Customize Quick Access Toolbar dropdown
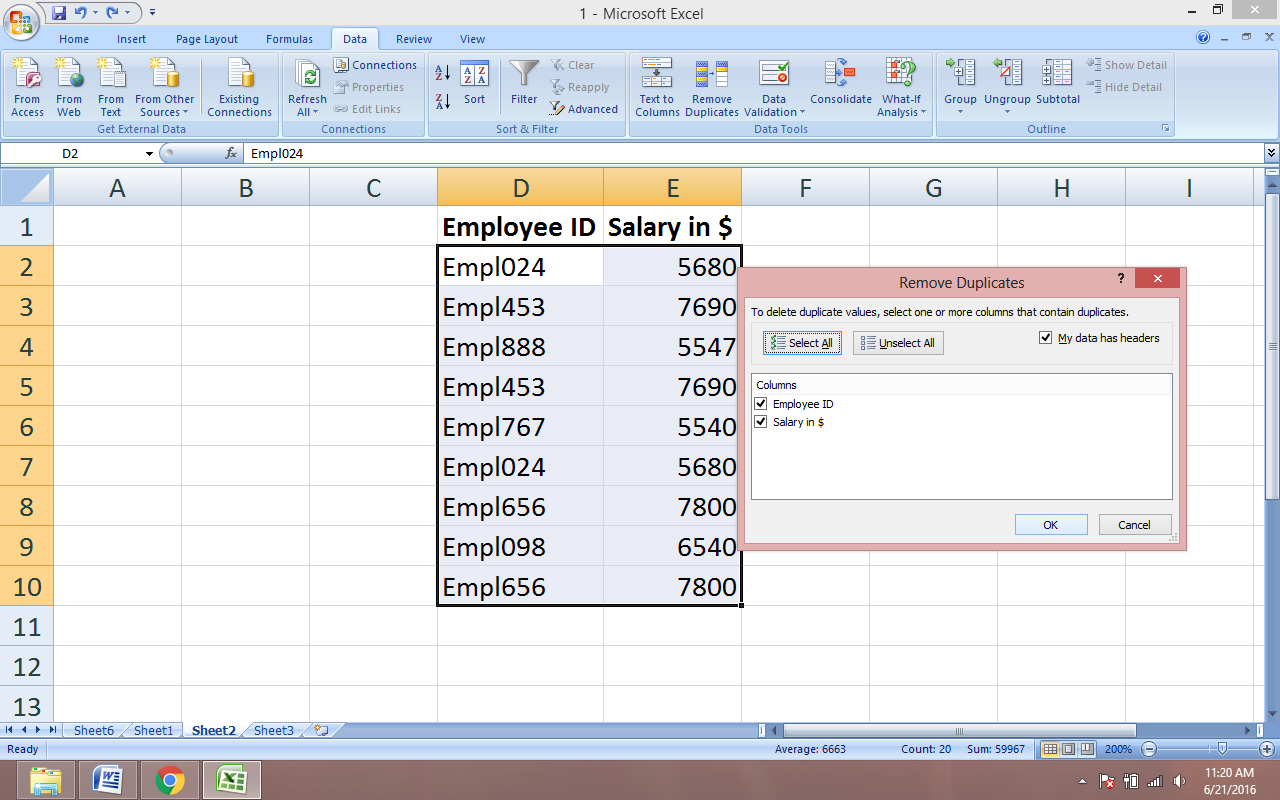This screenshot has width=1280, height=800. (152, 13)
